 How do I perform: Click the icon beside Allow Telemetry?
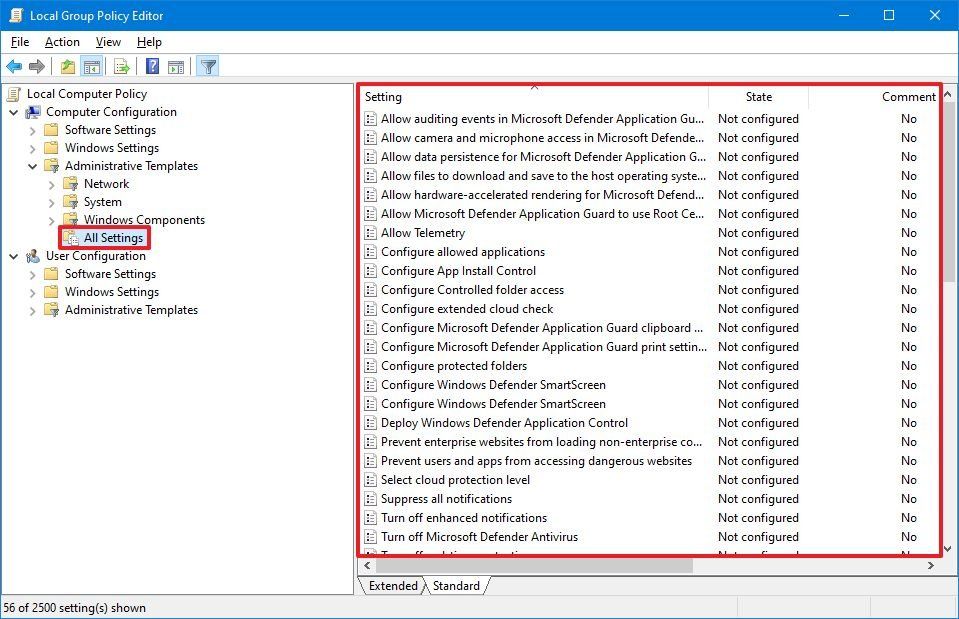[373, 232]
